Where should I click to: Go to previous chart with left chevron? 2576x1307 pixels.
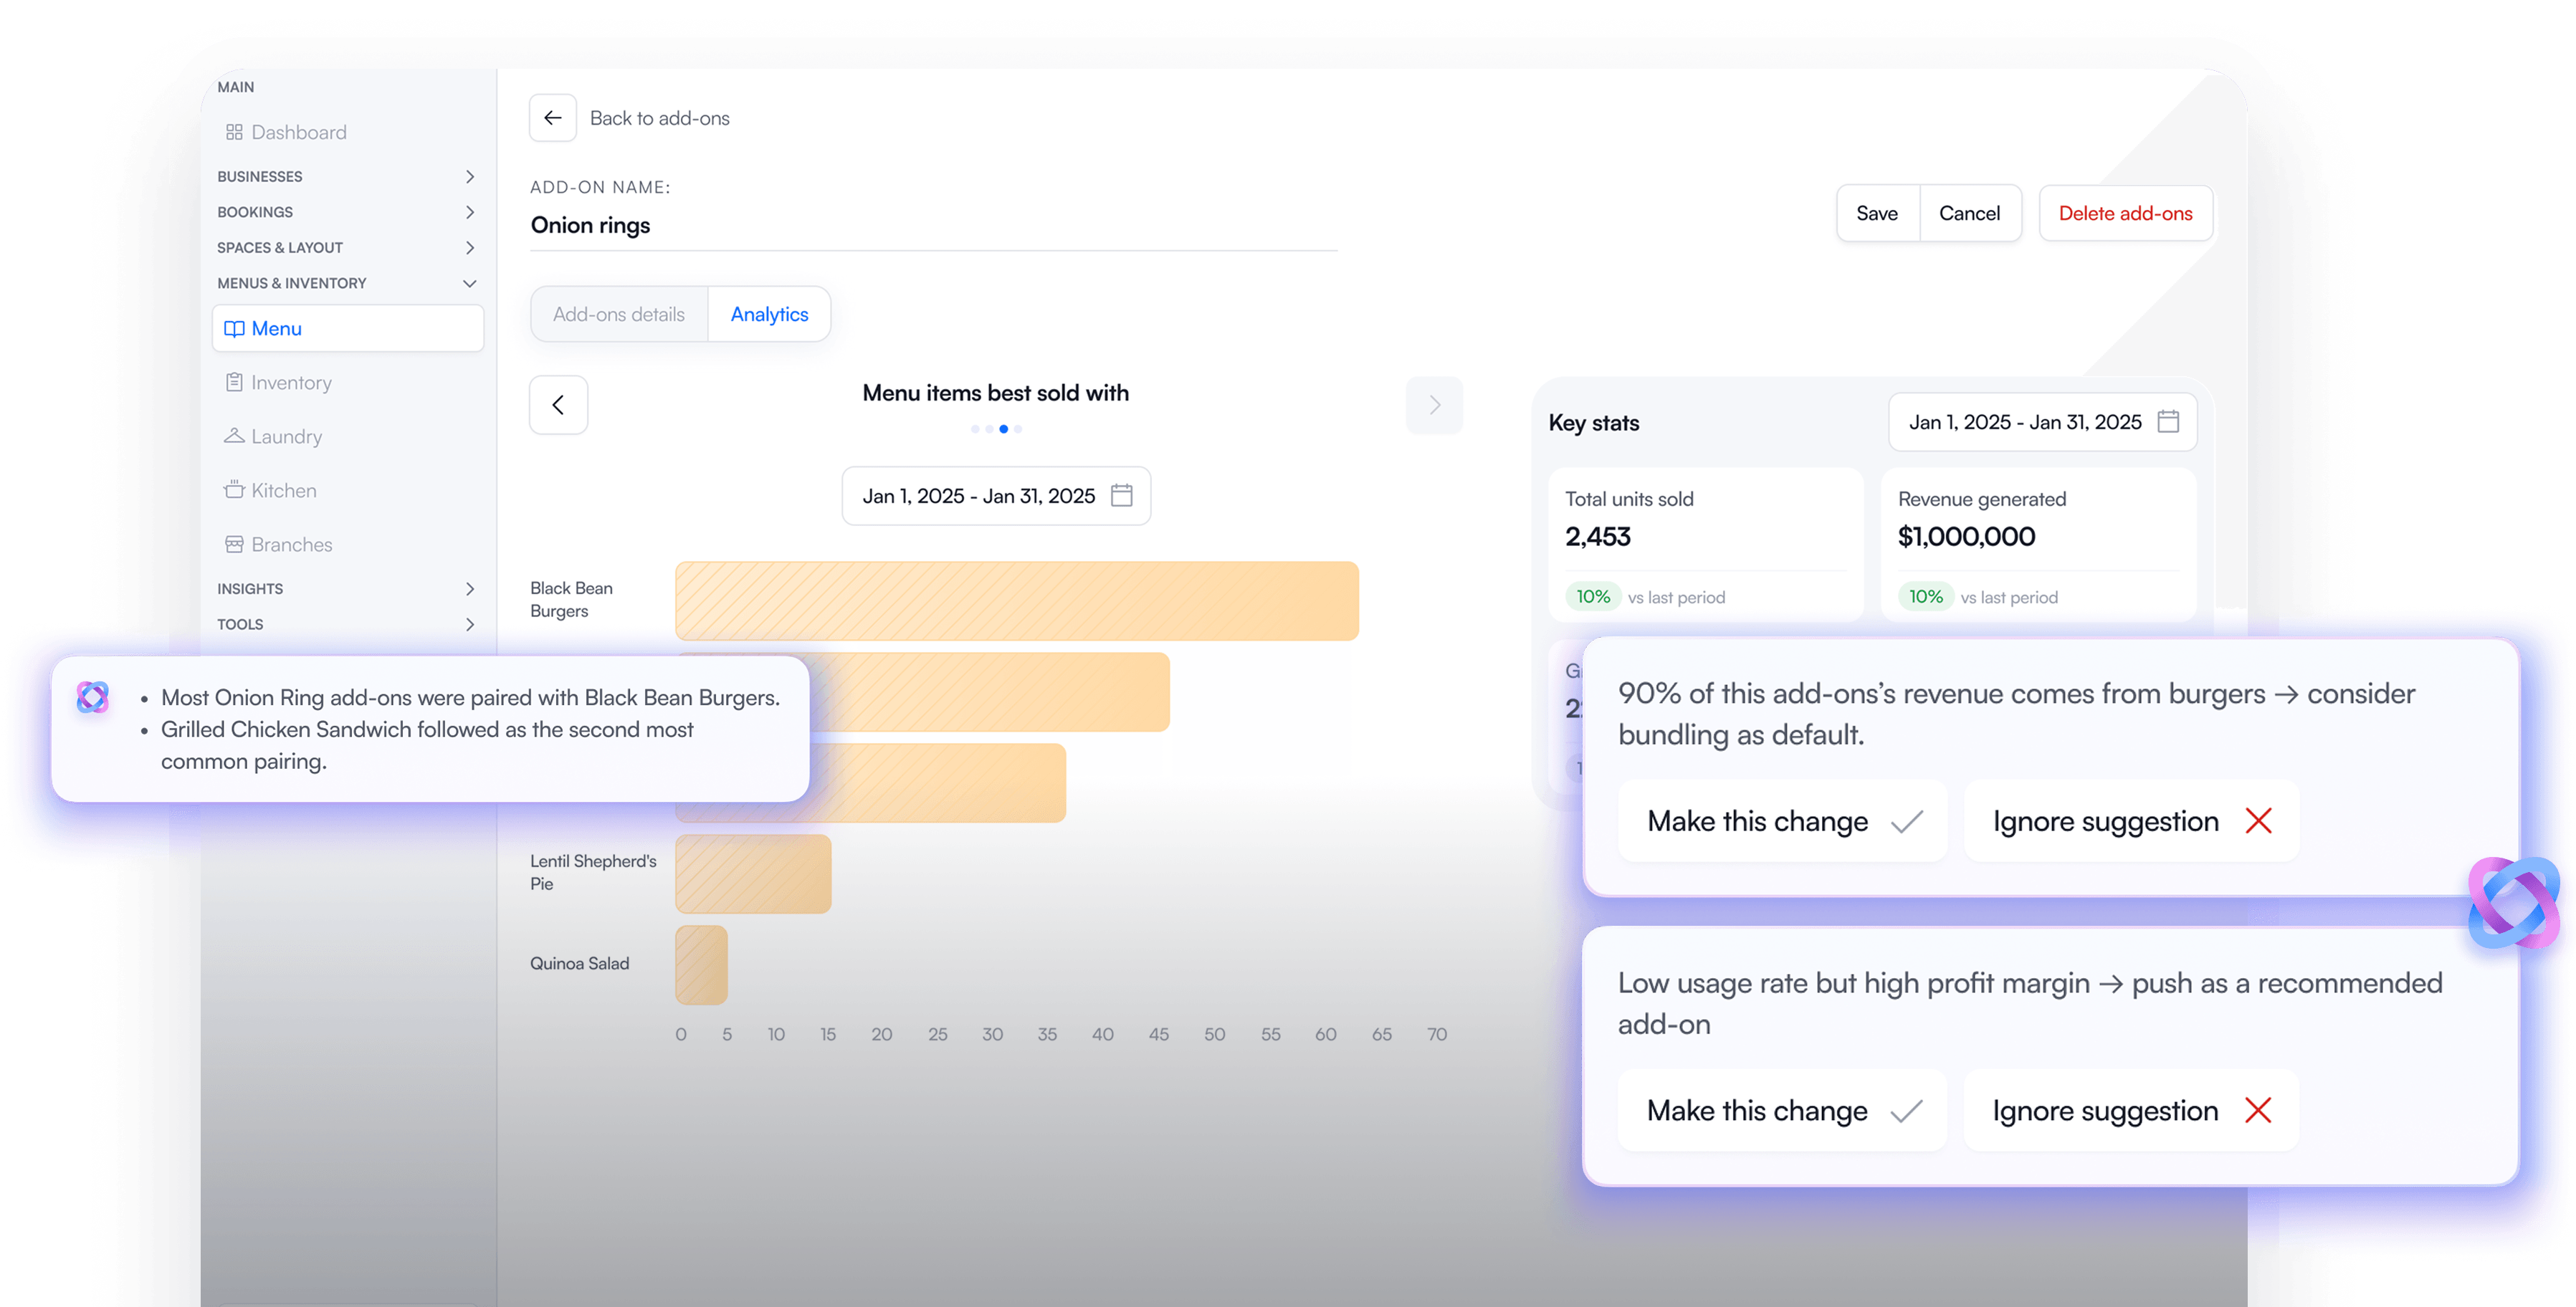558,405
